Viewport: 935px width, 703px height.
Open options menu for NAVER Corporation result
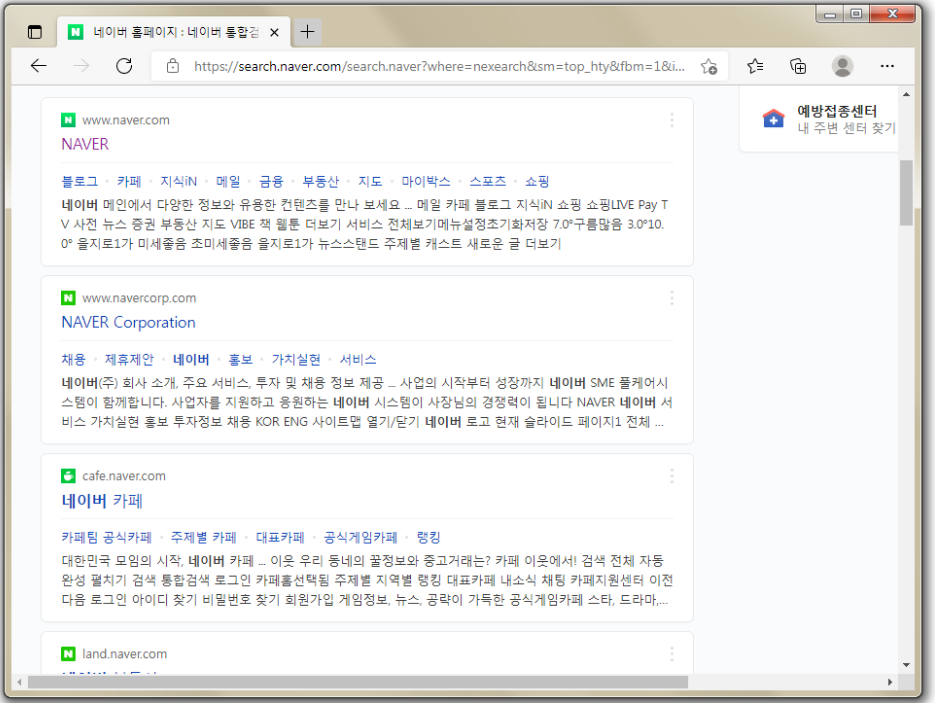point(672,298)
